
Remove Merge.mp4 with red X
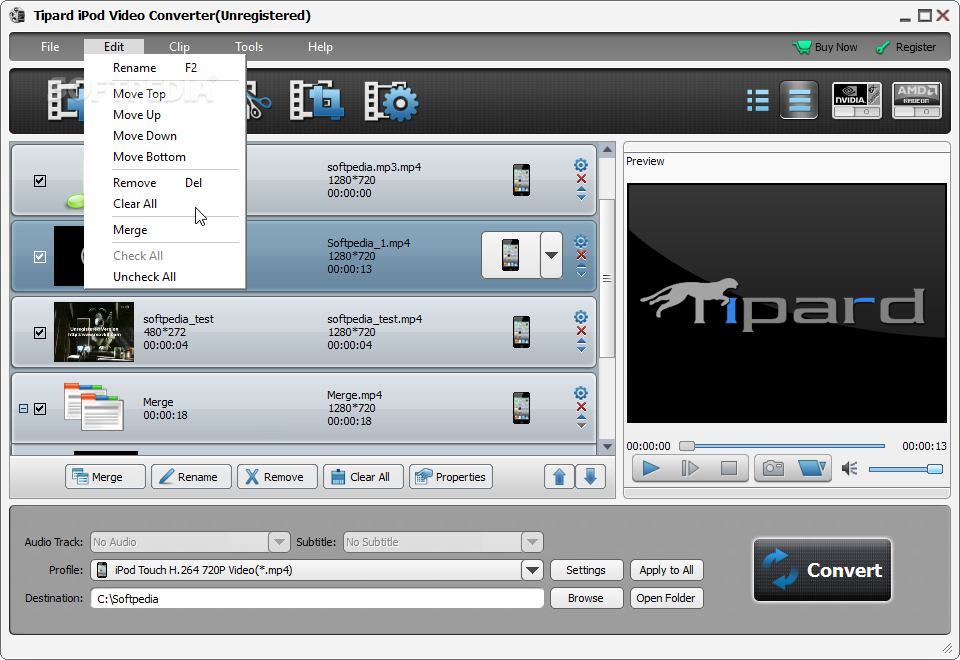(581, 407)
